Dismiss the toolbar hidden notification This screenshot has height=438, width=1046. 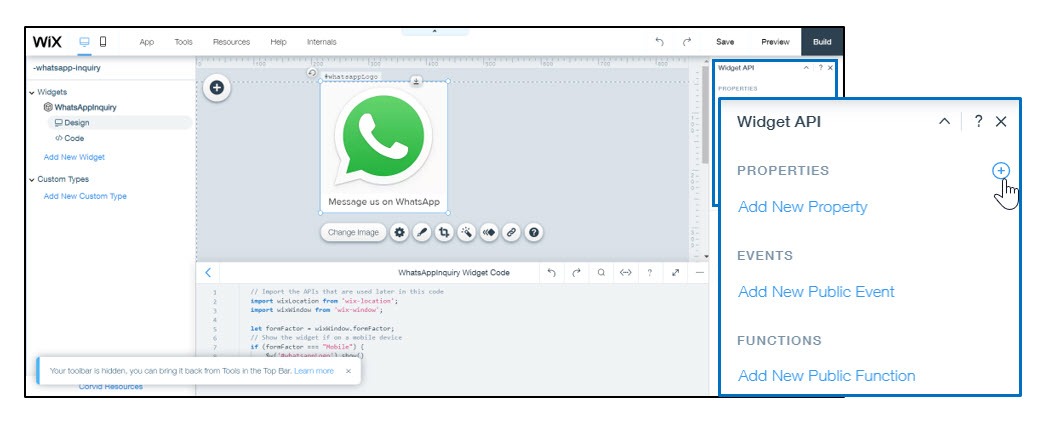pyautogui.click(x=348, y=371)
